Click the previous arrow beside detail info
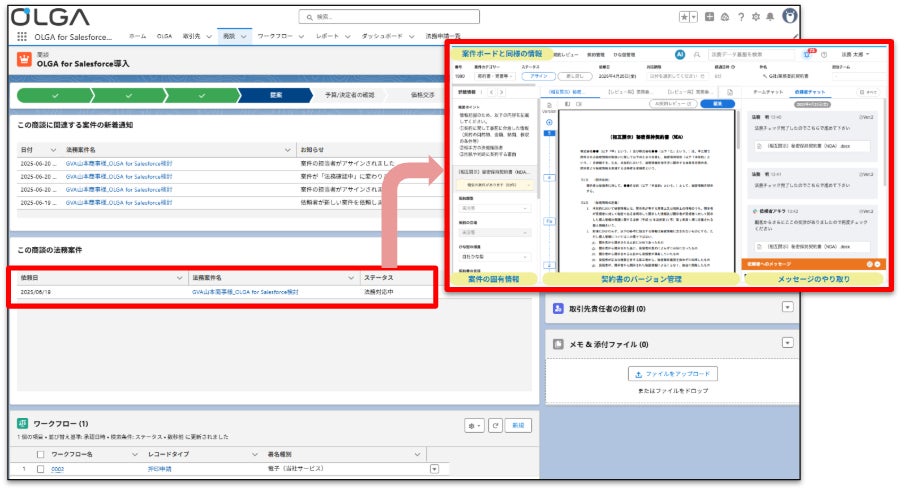The width and height of the screenshot is (904, 490). coord(492,92)
